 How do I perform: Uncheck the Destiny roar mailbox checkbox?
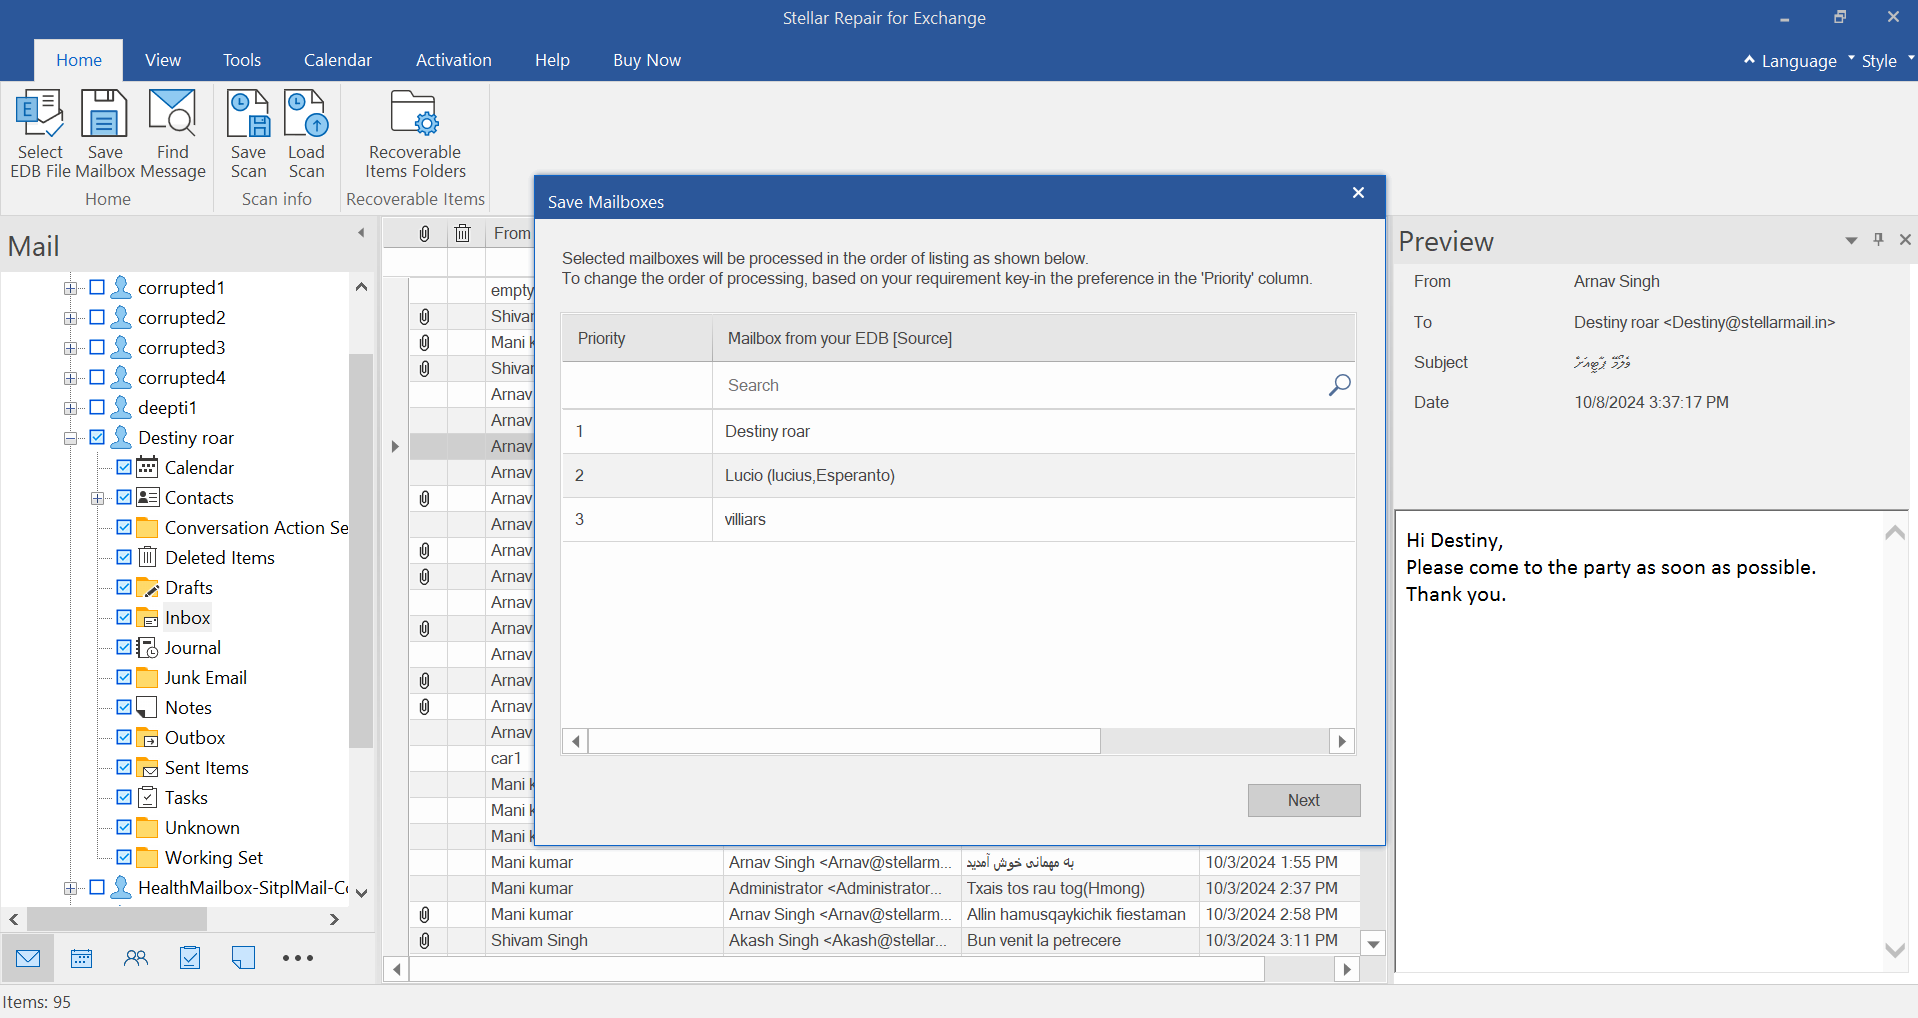(97, 438)
